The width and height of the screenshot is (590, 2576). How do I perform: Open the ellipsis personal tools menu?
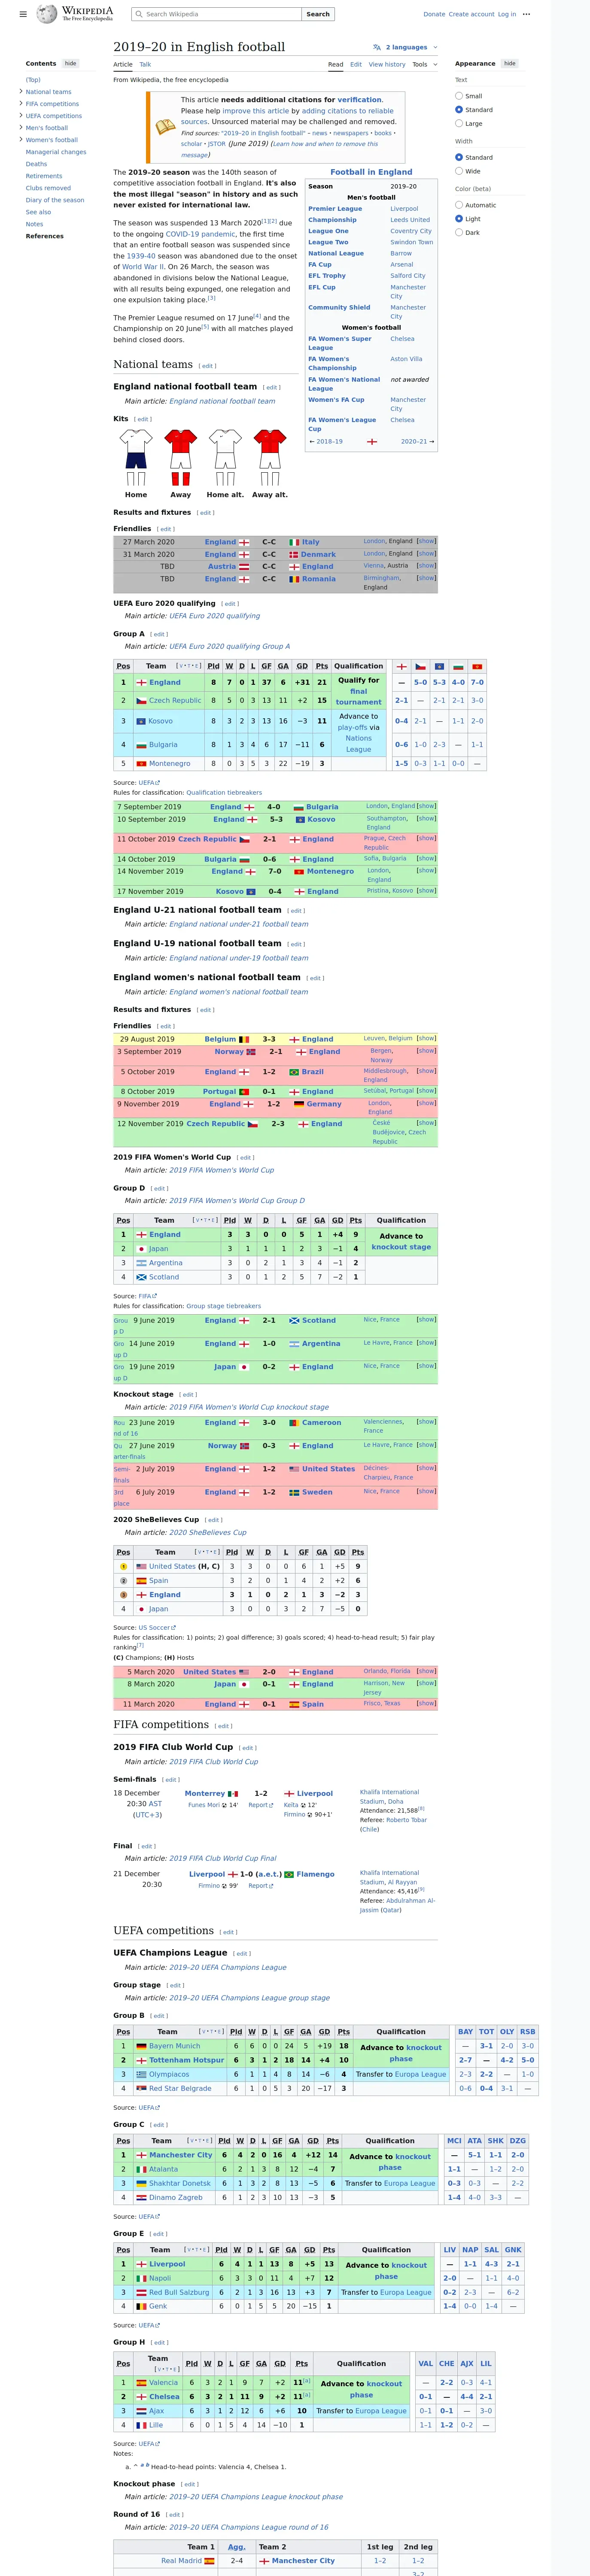(x=527, y=14)
